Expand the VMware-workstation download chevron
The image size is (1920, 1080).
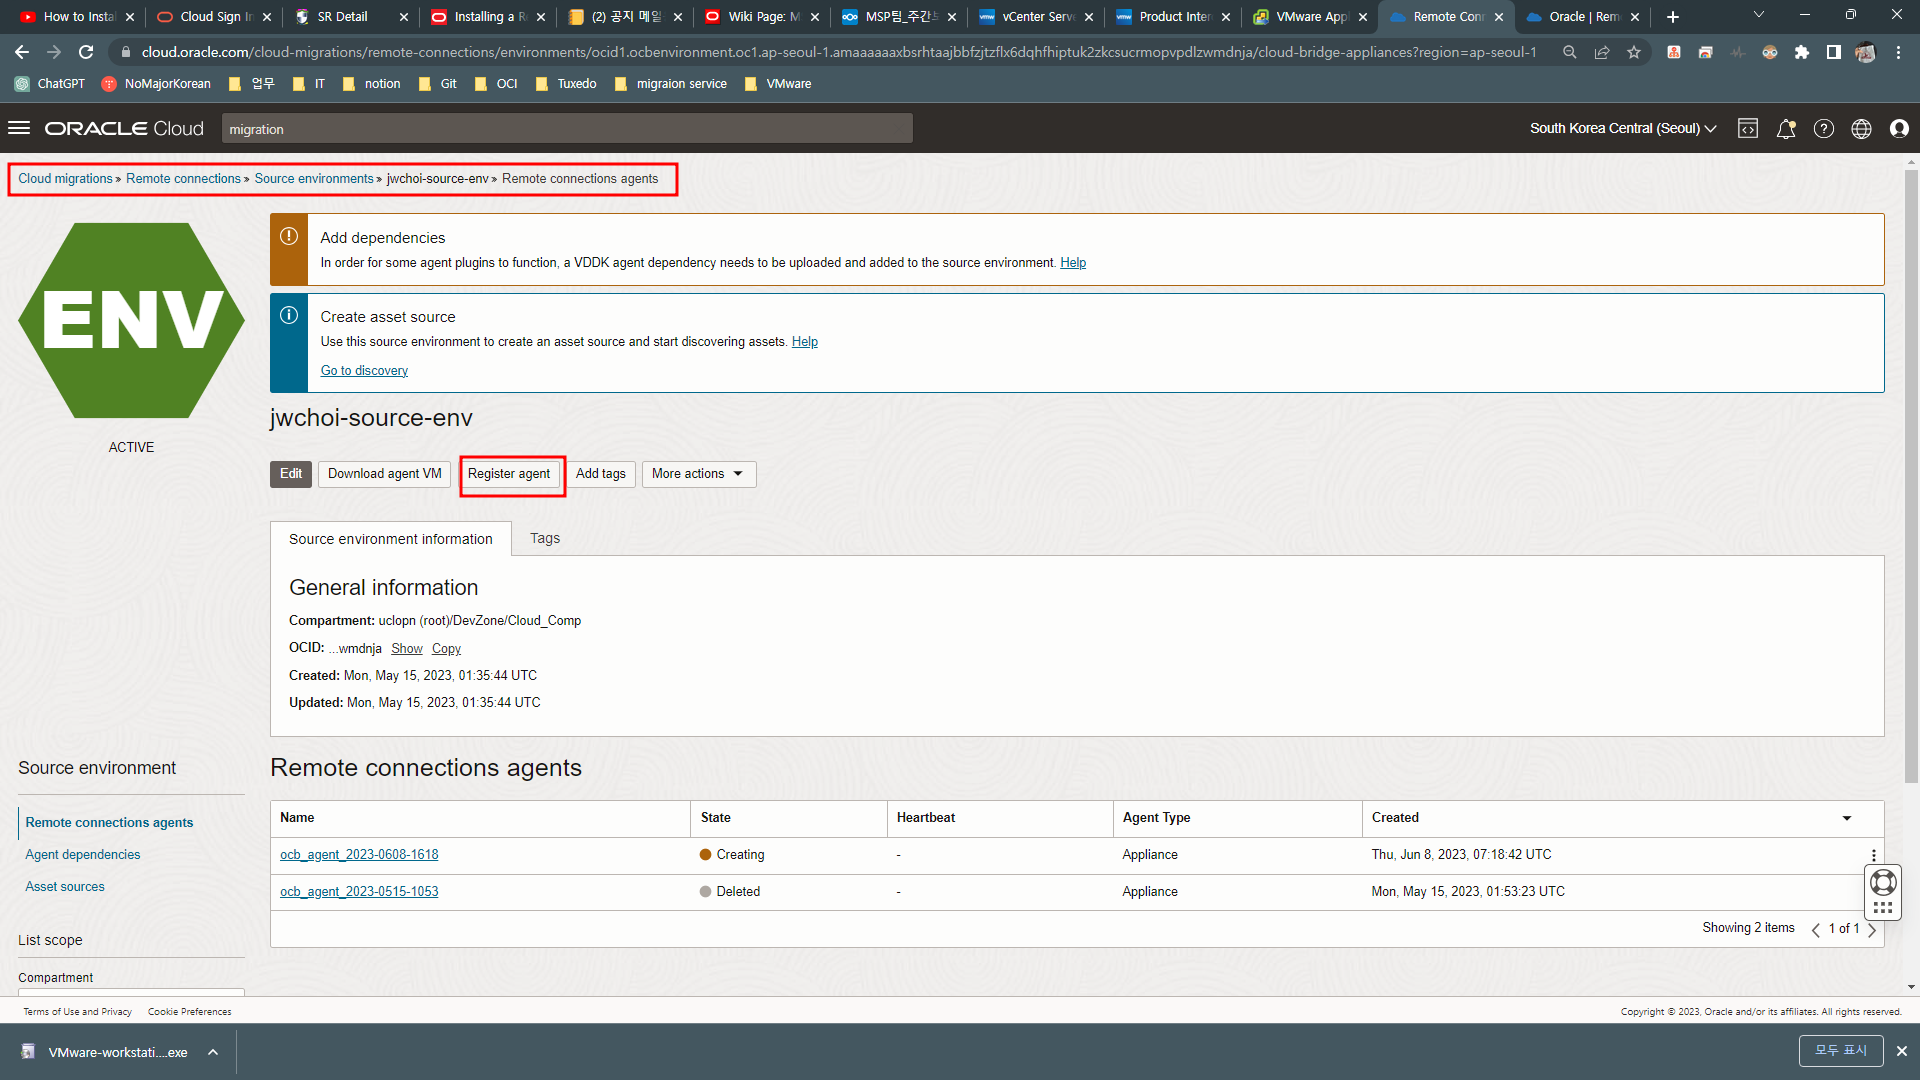tap(213, 1052)
